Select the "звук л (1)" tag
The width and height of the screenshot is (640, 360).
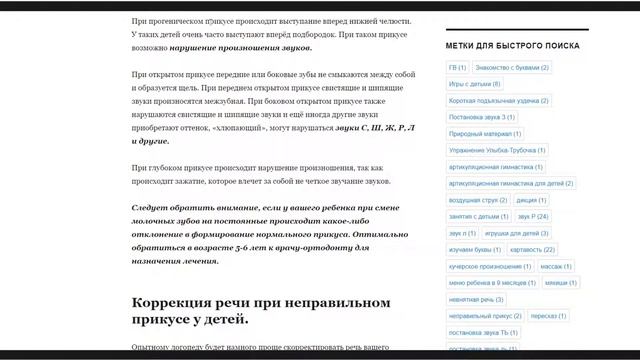[x=462, y=233]
